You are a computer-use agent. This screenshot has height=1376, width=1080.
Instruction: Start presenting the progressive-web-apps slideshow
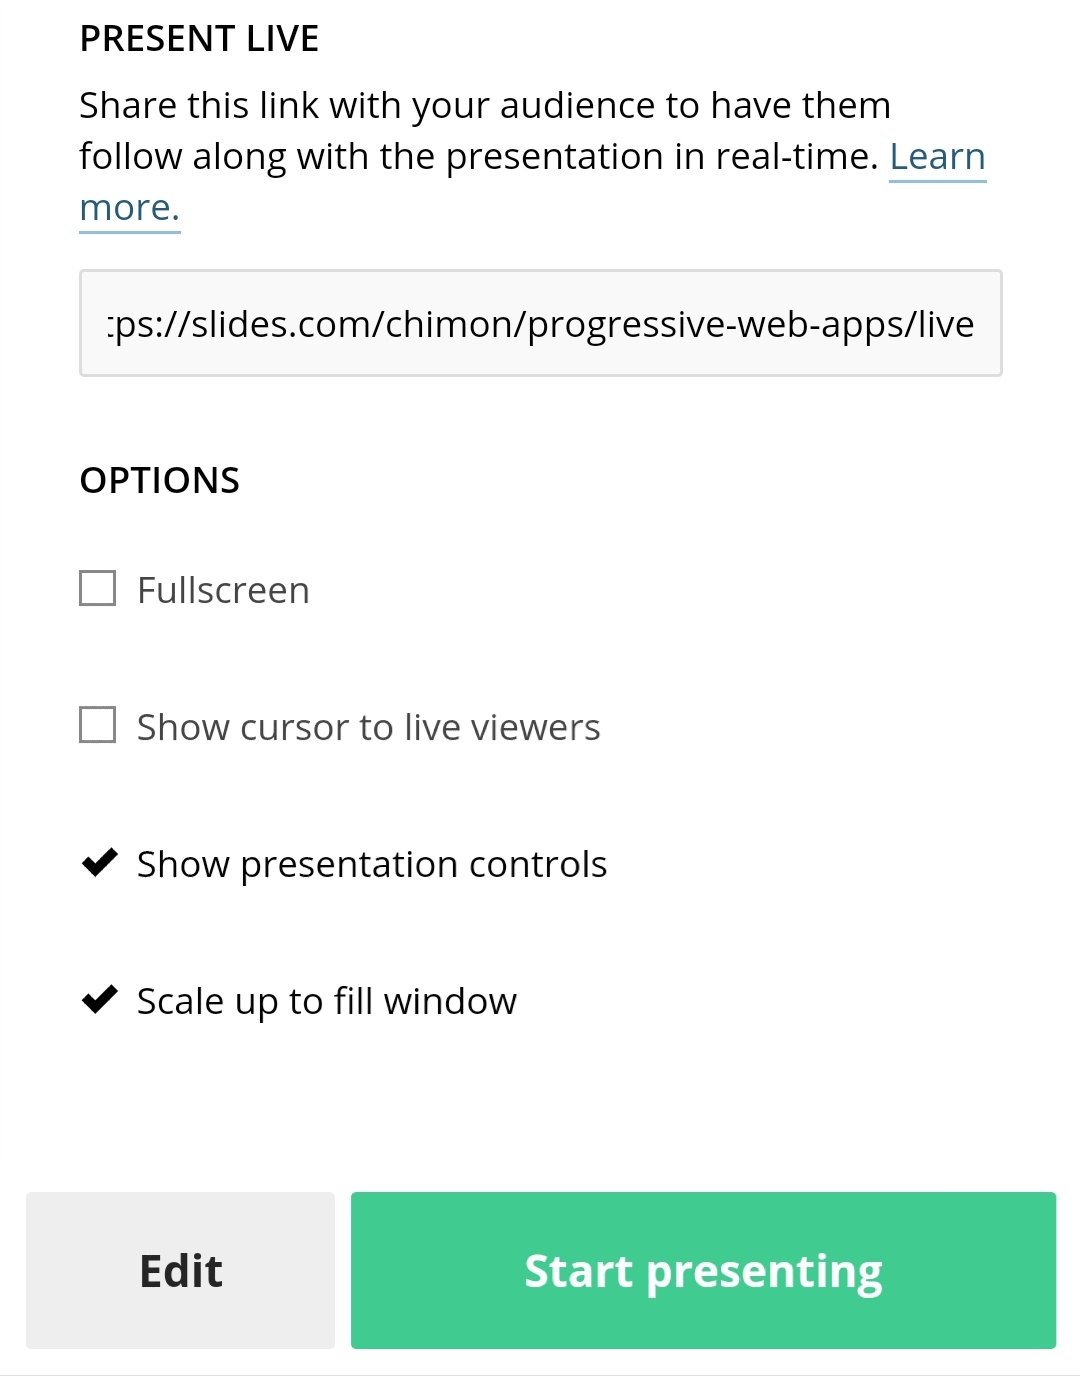pyautogui.click(x=703, y=1270)
